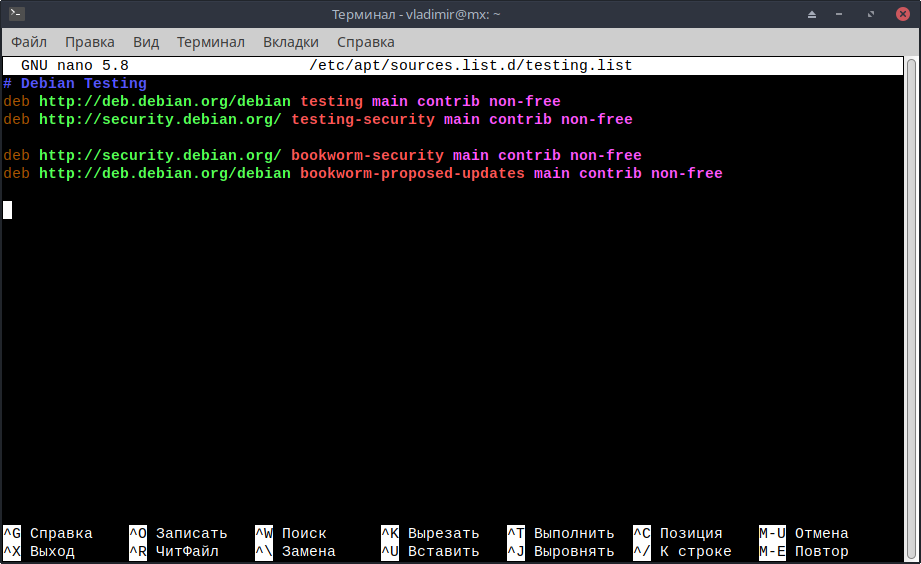Click the ^/ К строке shortcut hint
921x564 pixels.
pyautogui.click(x=683, y=552)
